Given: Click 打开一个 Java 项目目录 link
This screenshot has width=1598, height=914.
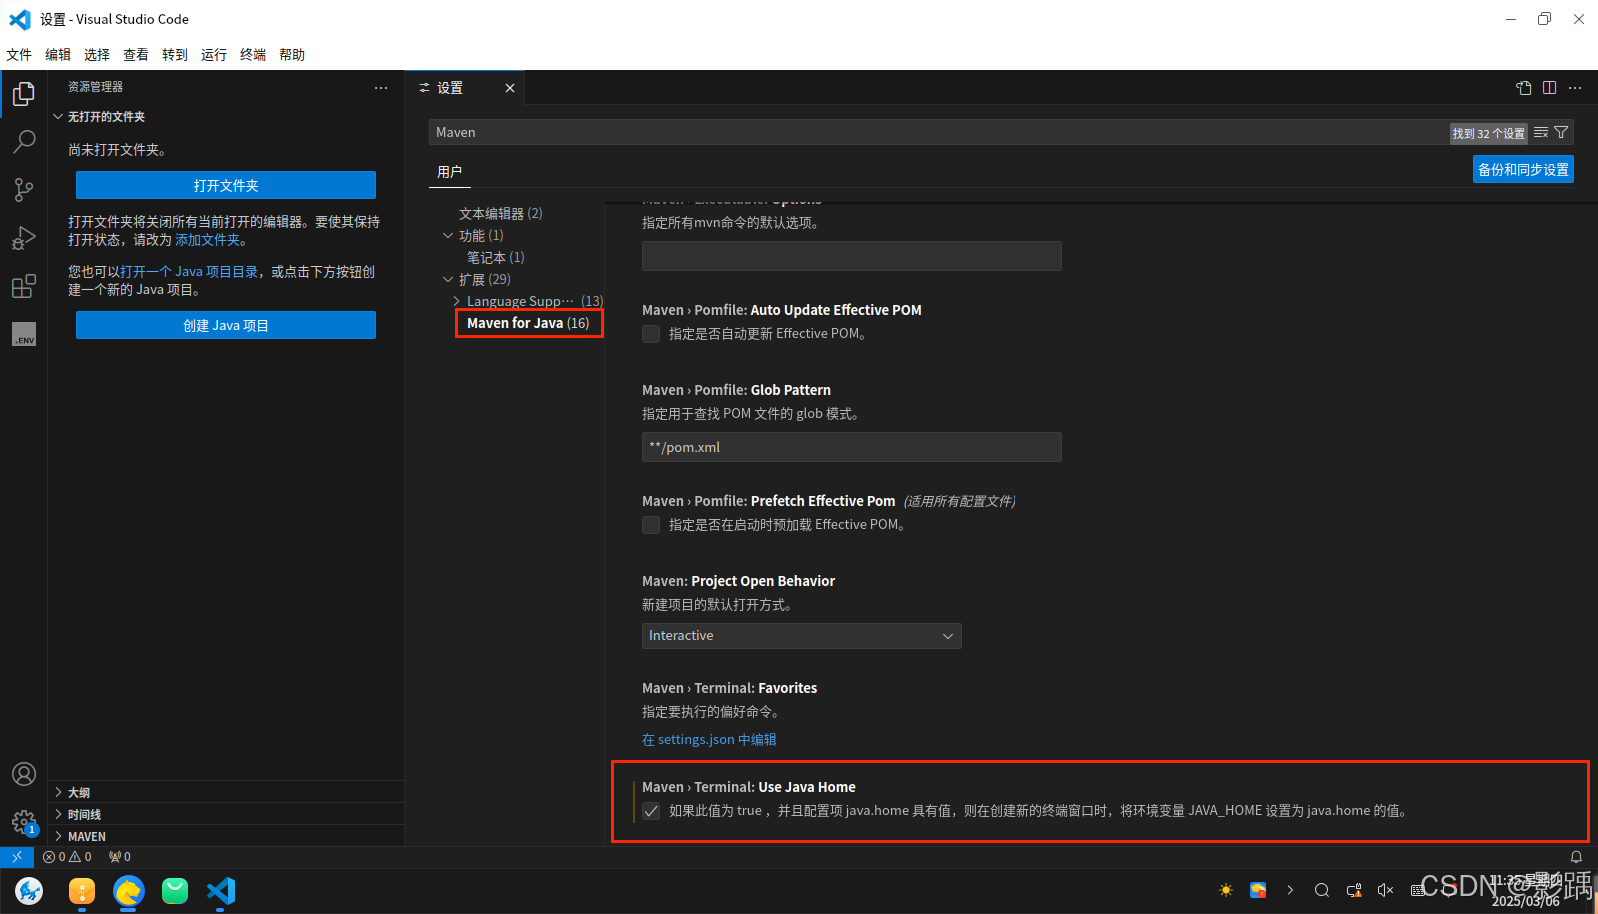Looking at the screenshot, I should click(189, 272).
